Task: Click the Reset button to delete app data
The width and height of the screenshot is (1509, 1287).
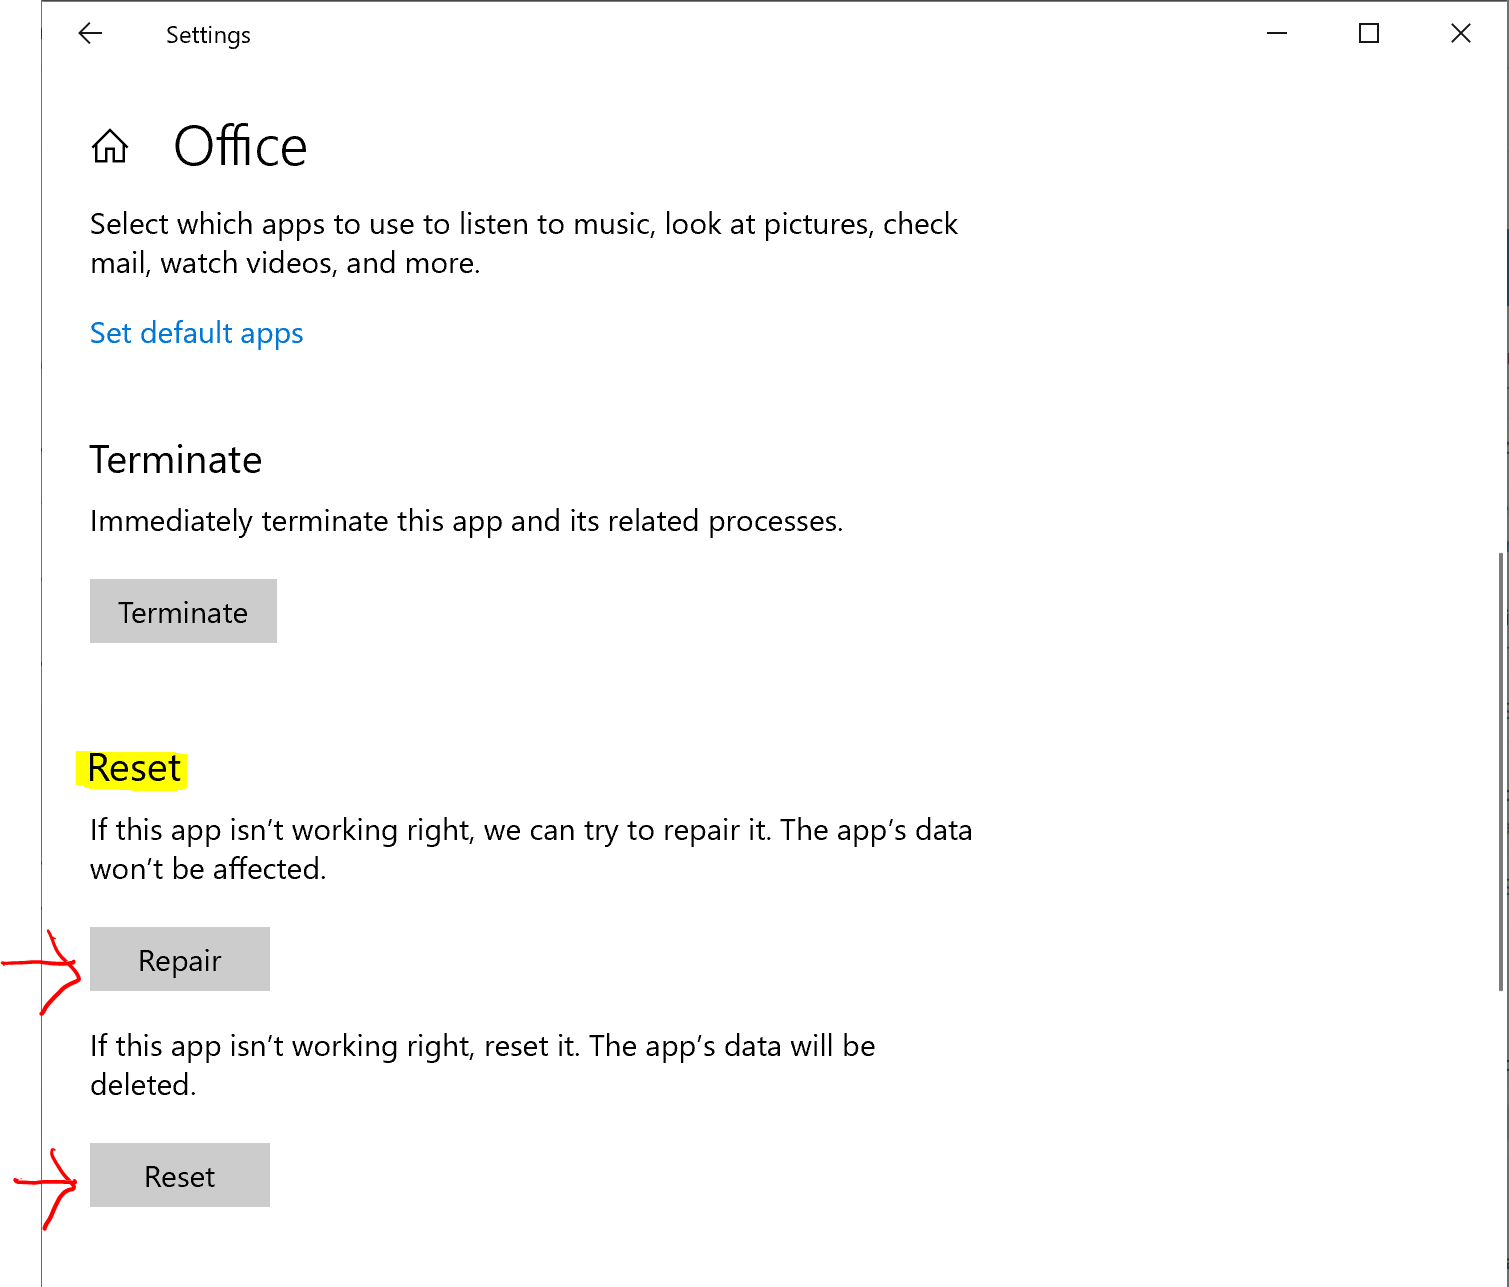Action: [x=180, y=1175]
